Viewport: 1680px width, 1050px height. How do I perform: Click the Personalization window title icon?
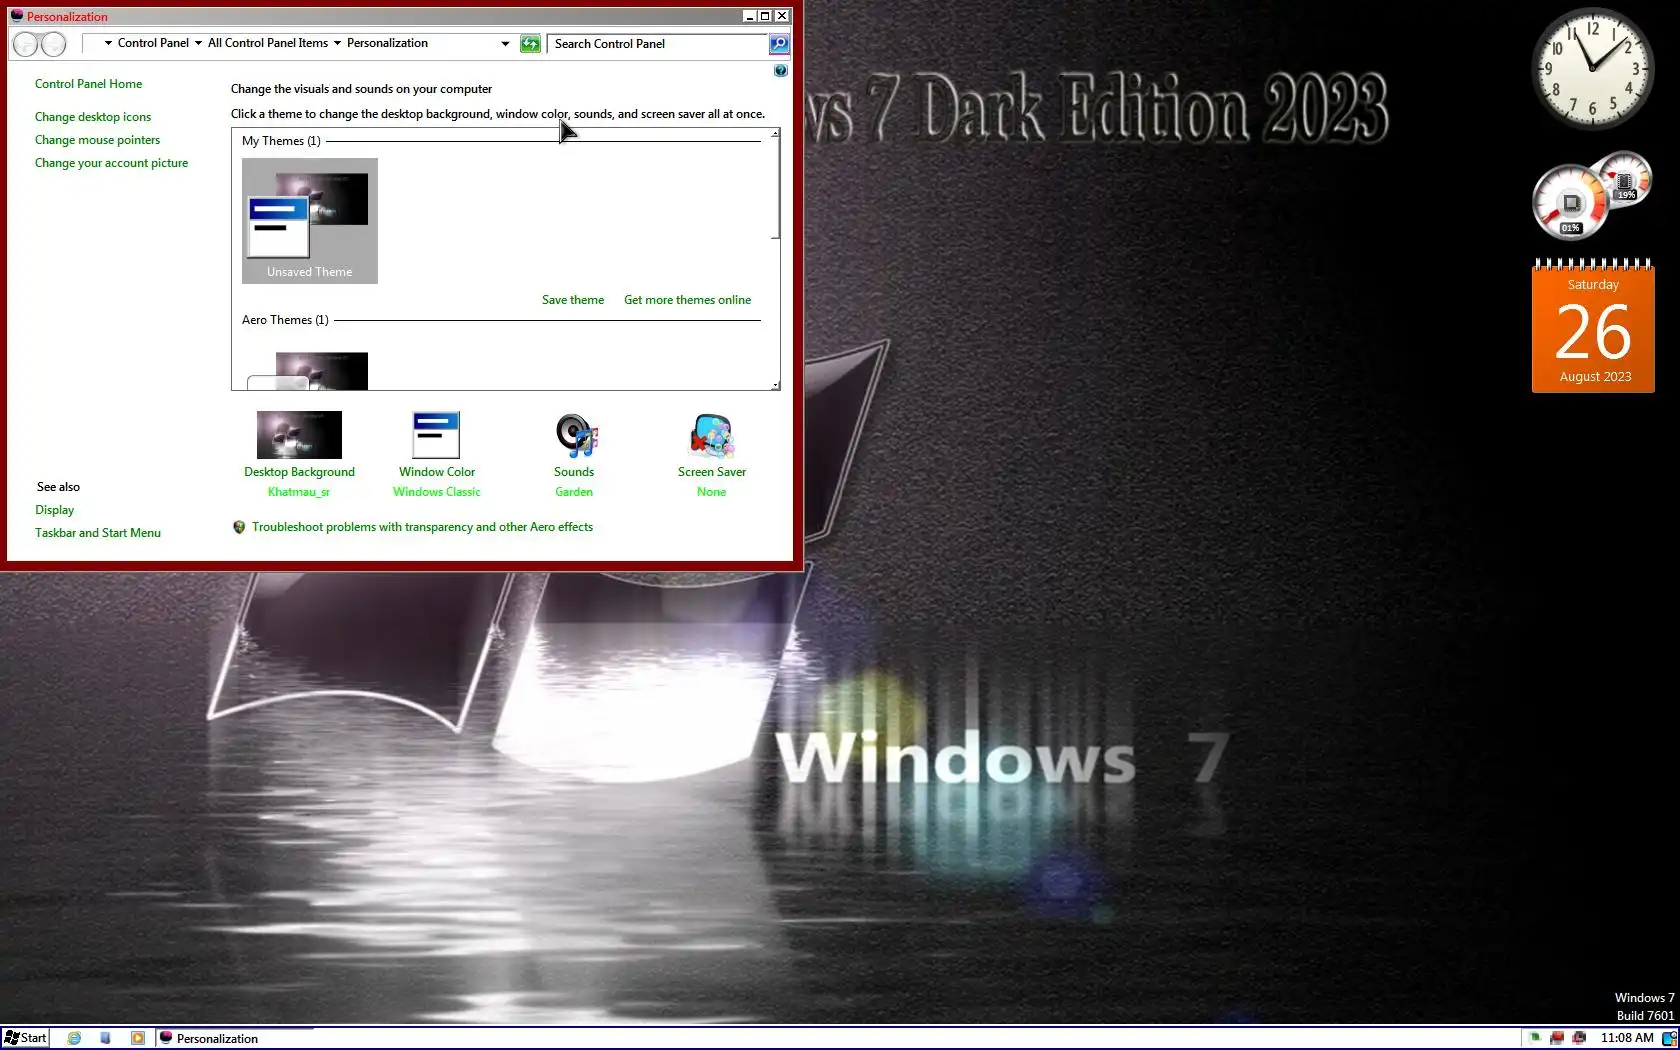pos(17,16)
